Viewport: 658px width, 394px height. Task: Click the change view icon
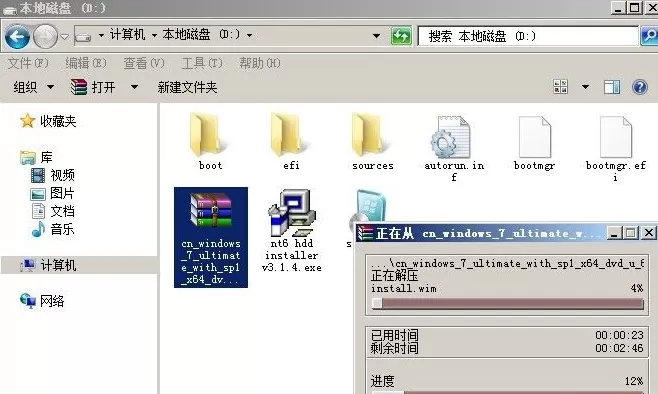click(x=561, y=87)
